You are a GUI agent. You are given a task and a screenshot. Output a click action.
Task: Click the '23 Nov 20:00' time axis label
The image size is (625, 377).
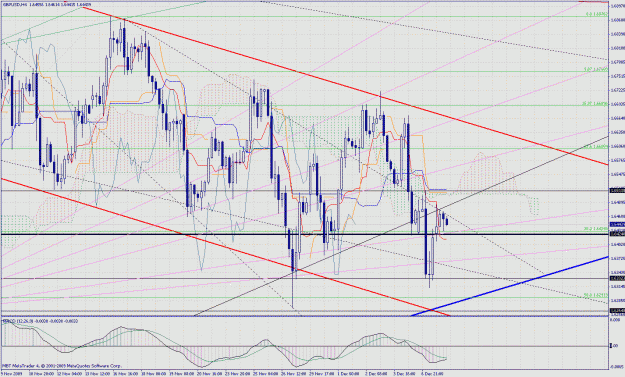238,374
